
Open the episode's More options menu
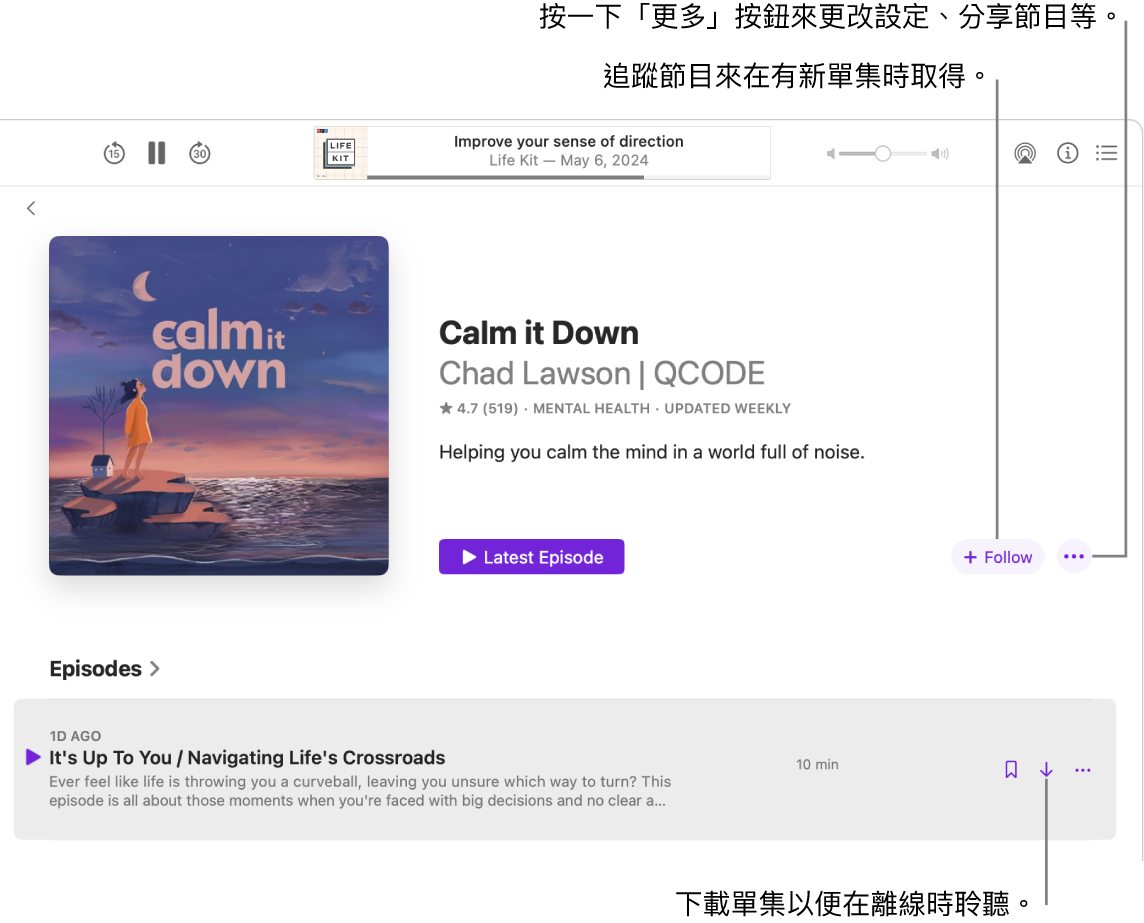tap(1082, 769)
